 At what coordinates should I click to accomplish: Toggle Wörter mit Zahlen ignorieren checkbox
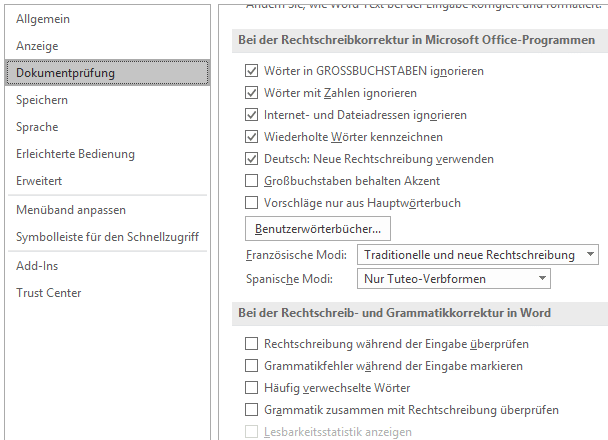click(251, 93)
